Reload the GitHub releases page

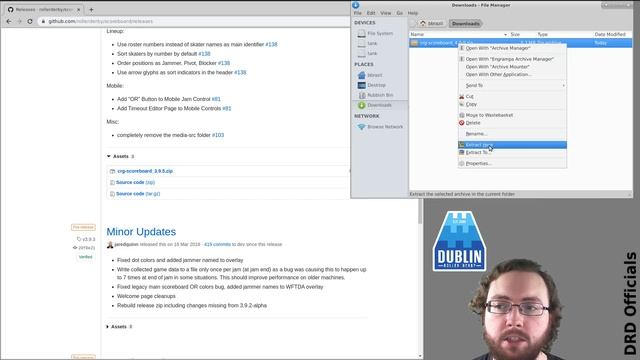30,21
